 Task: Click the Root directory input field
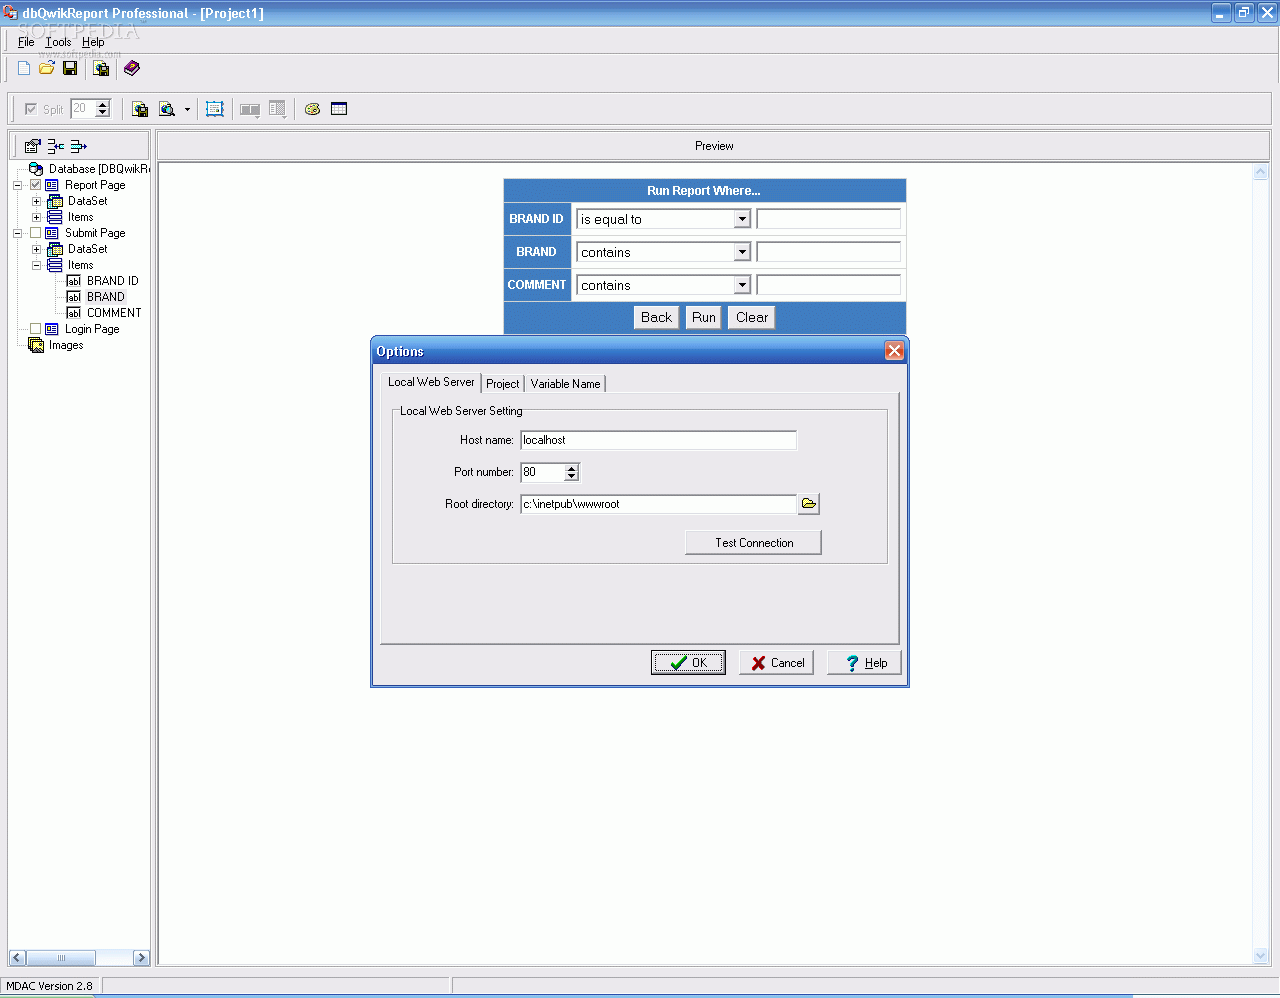click(659, 504)
